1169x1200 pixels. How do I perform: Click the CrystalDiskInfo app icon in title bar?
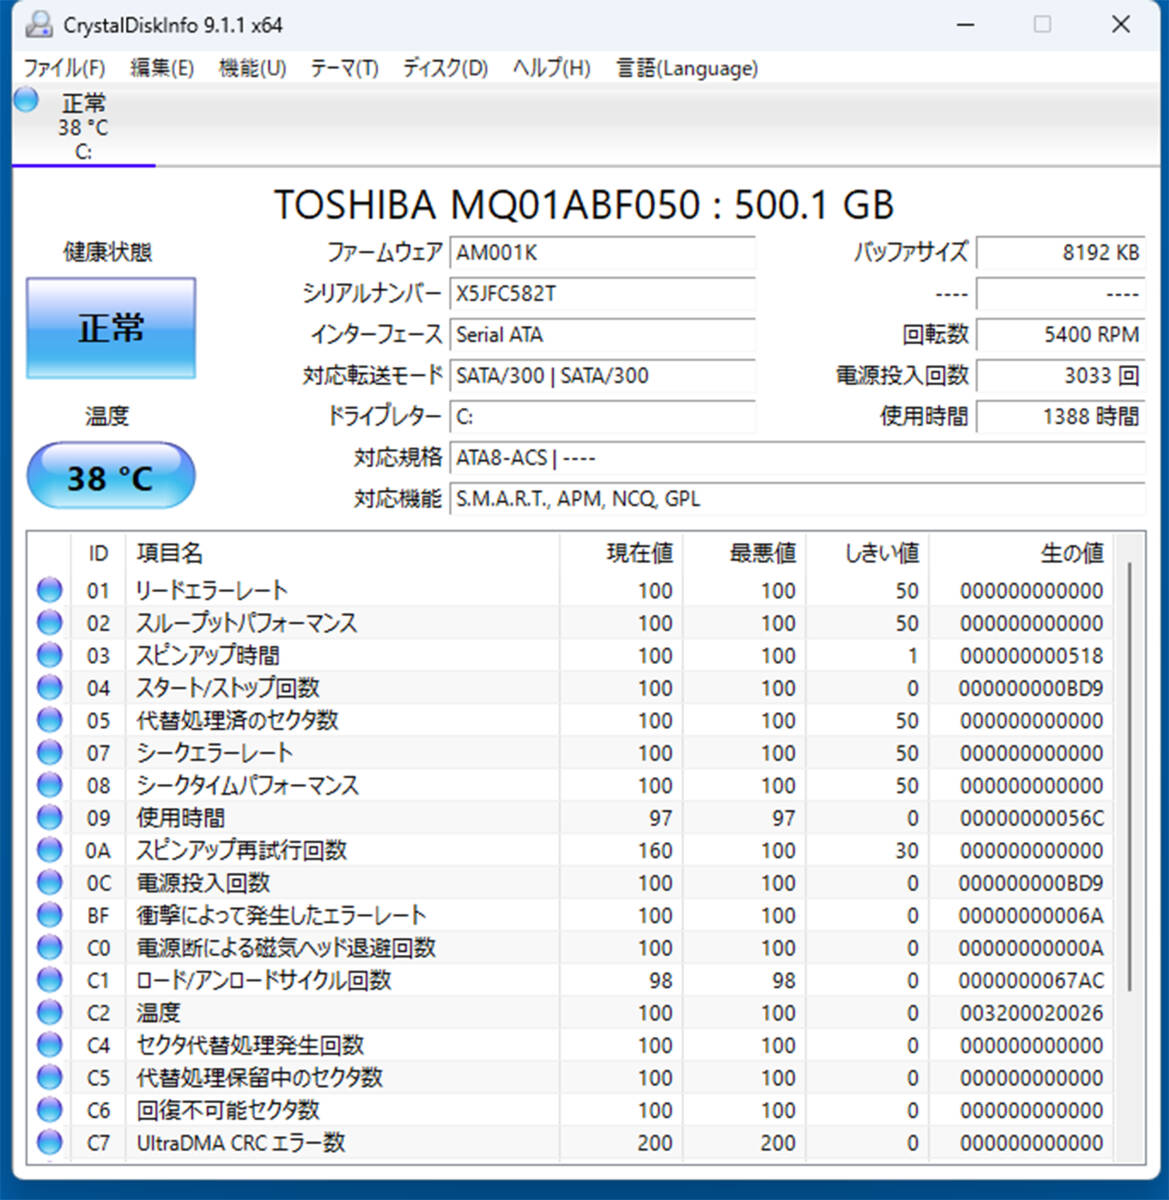coord(38,25)
